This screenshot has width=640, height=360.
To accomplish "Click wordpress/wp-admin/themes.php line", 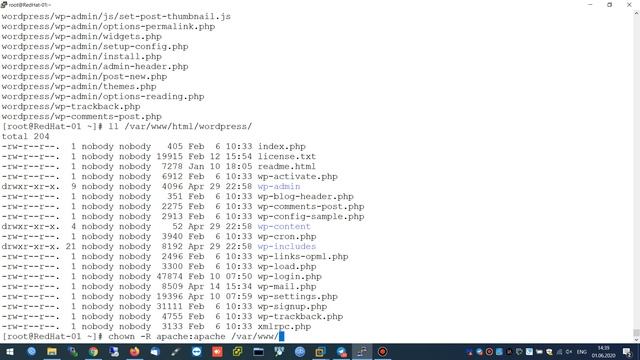I will pos(79,87).
